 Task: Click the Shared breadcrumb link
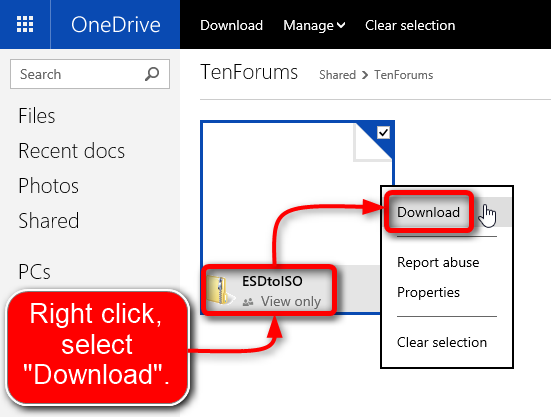337,75
